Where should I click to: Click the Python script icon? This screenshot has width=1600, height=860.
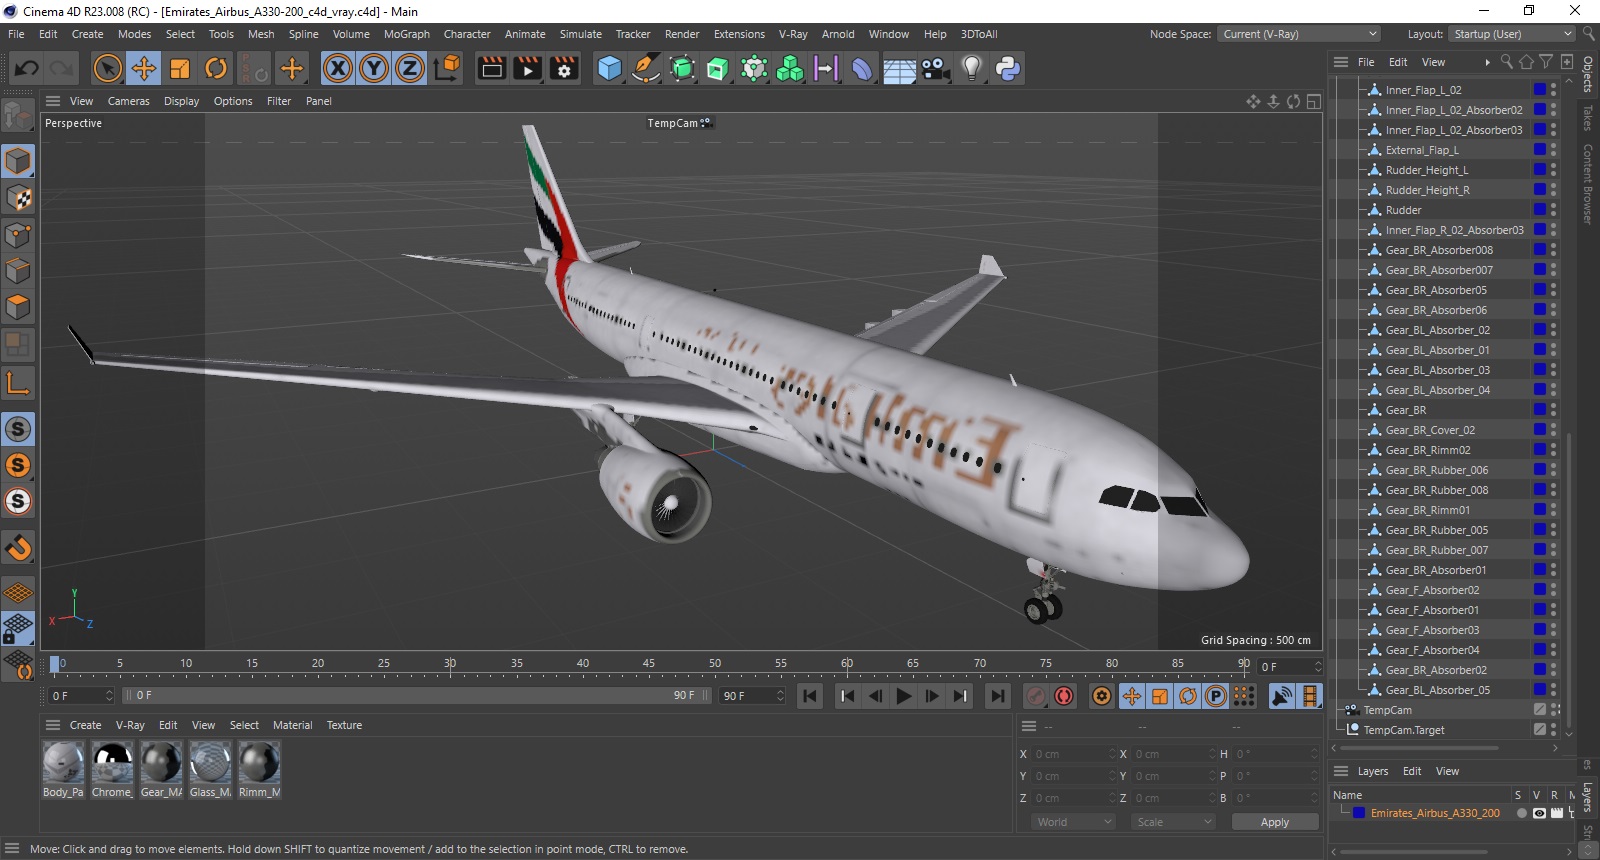[1008, 68]
